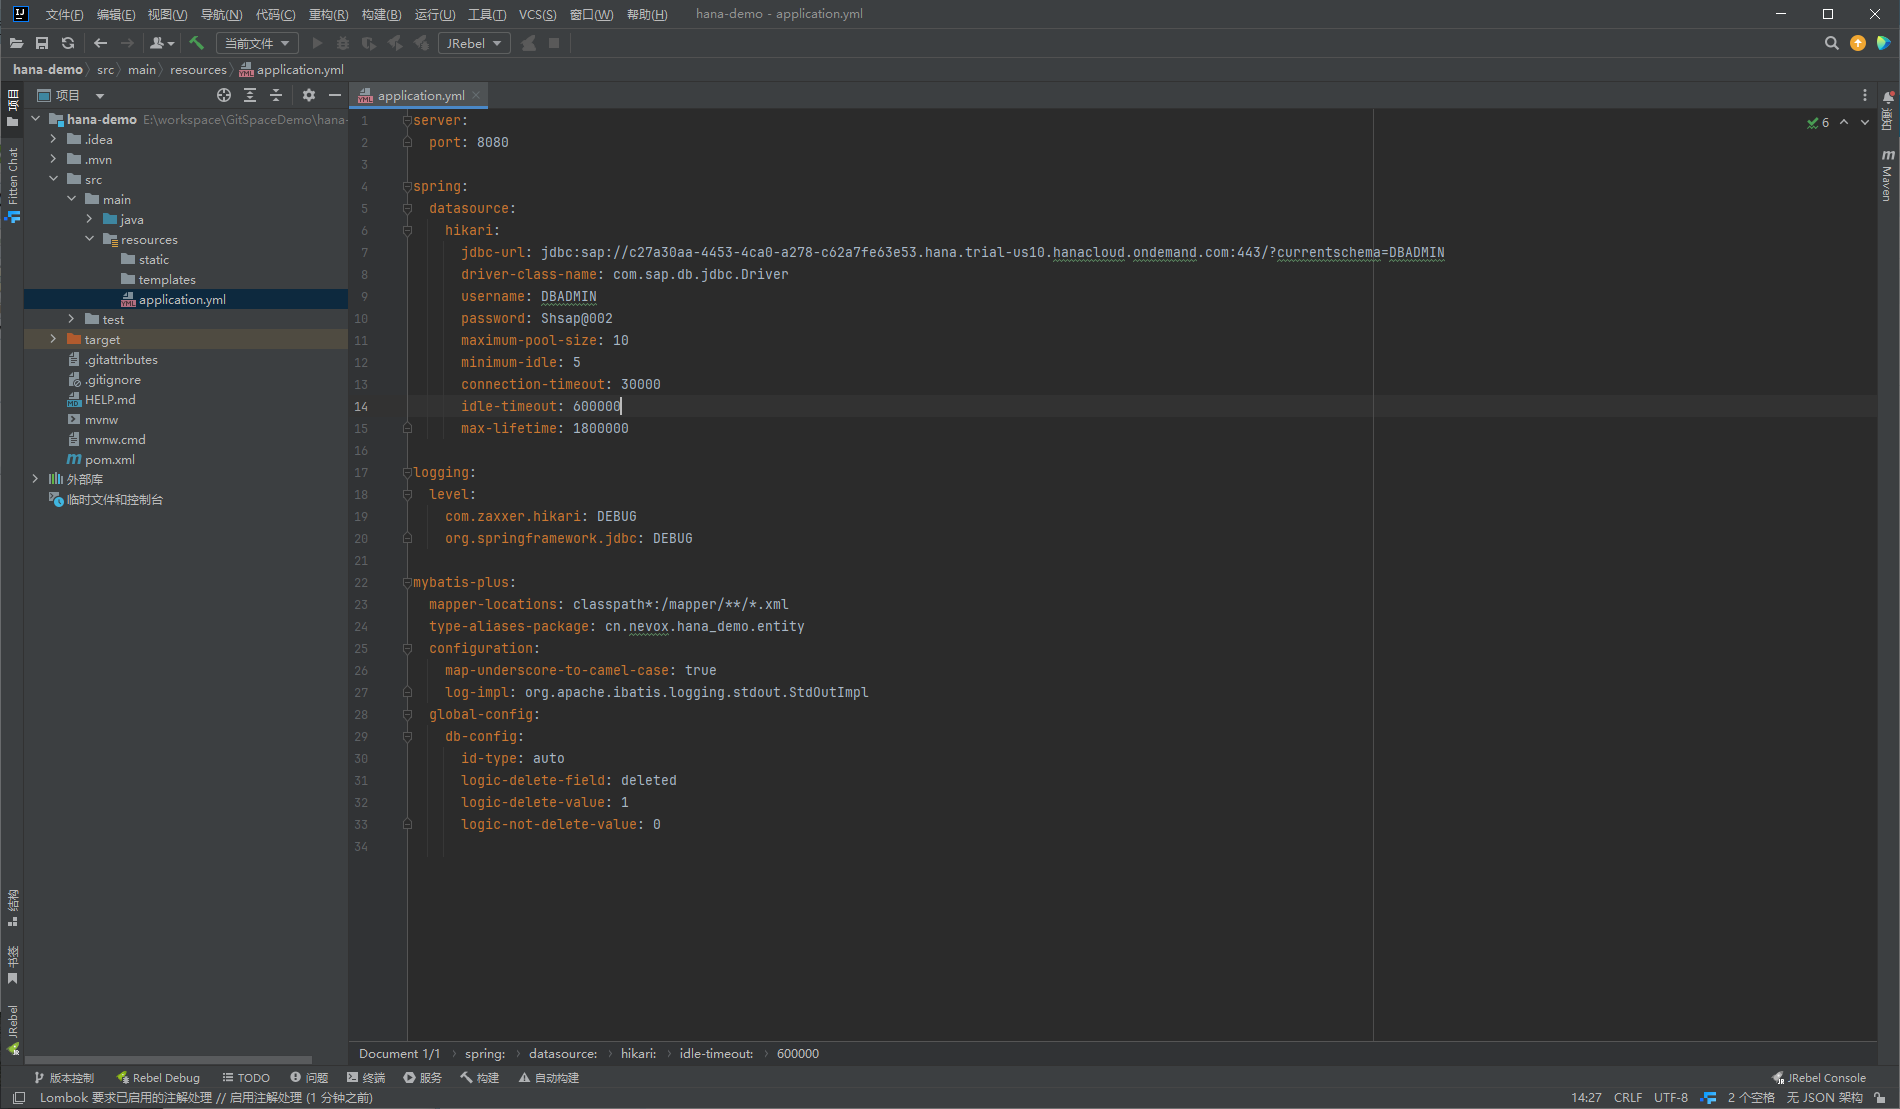
Task: Open the 编辑(E) menu
Action: [116, 14]
